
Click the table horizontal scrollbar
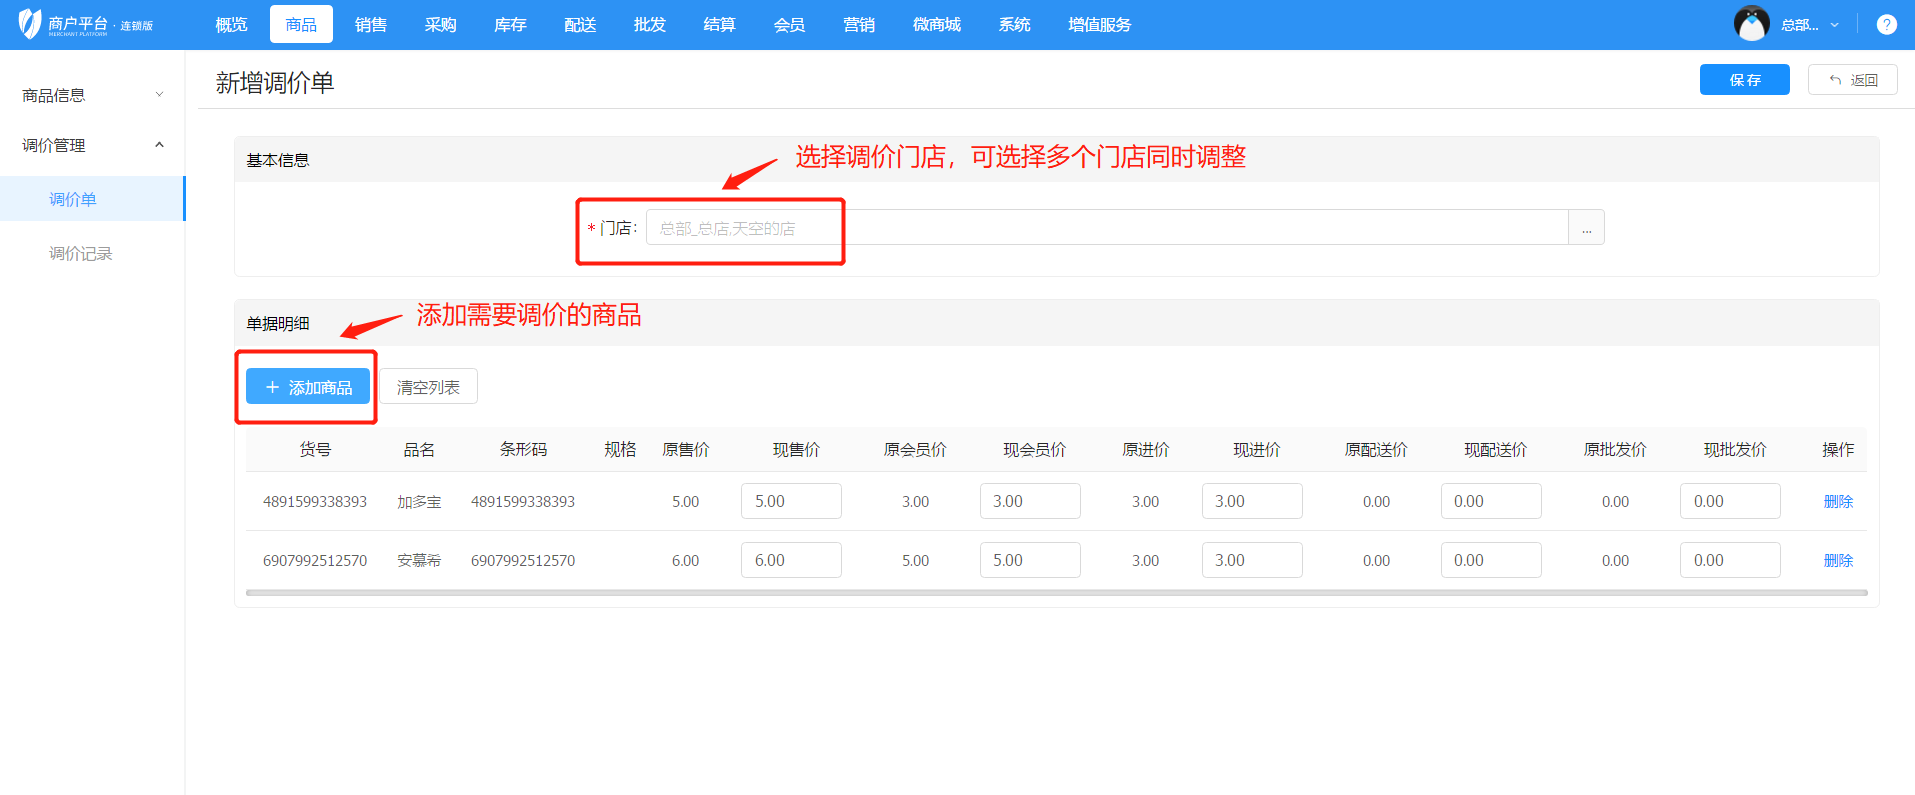click(x=1056, y=593)
